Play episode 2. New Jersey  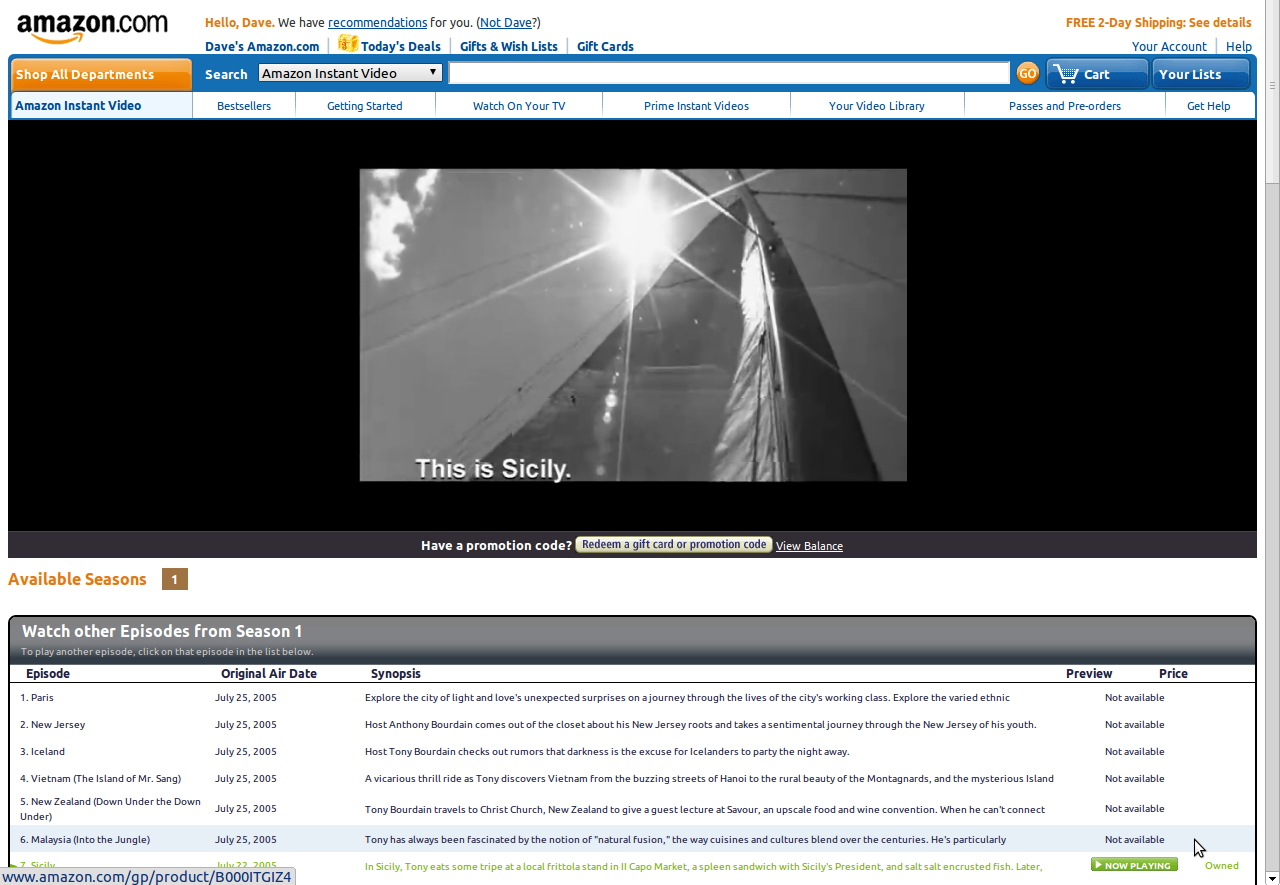(53, 725)
